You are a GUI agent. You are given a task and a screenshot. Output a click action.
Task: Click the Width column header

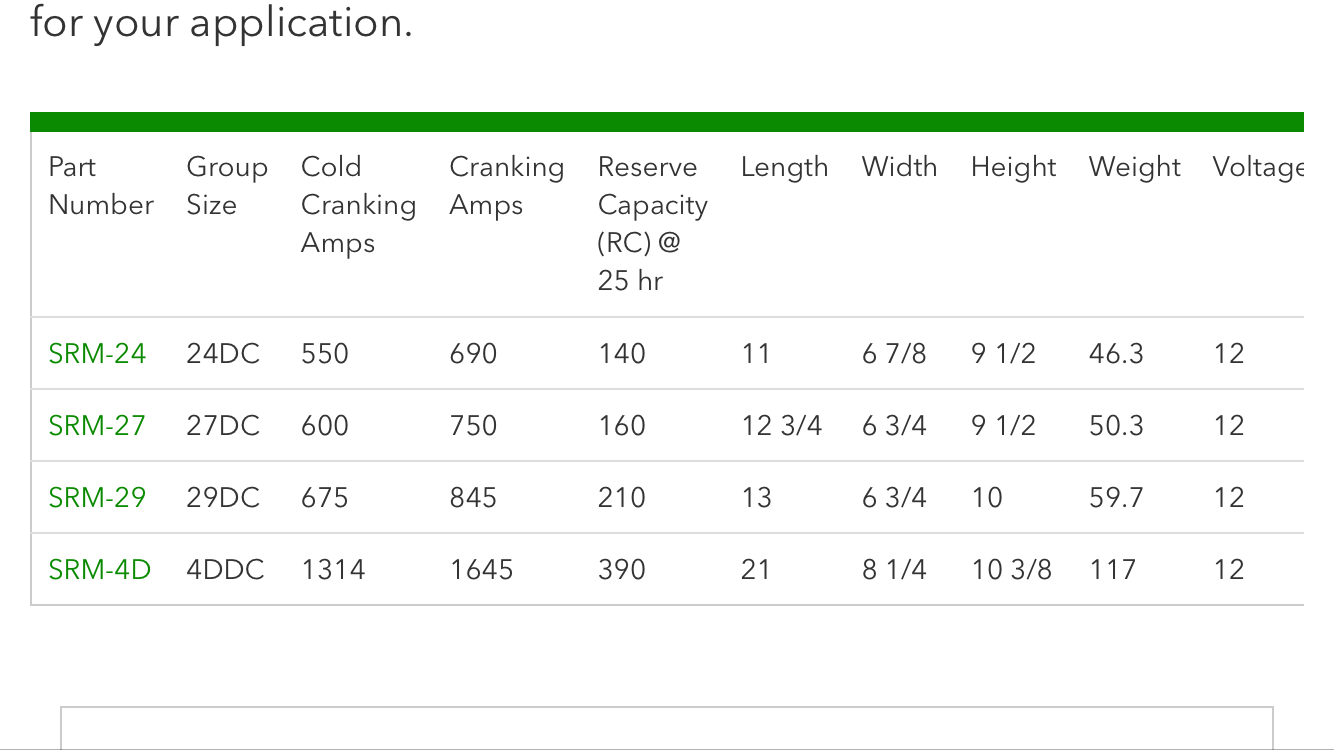pyautogui.click(x=899, y=167)
